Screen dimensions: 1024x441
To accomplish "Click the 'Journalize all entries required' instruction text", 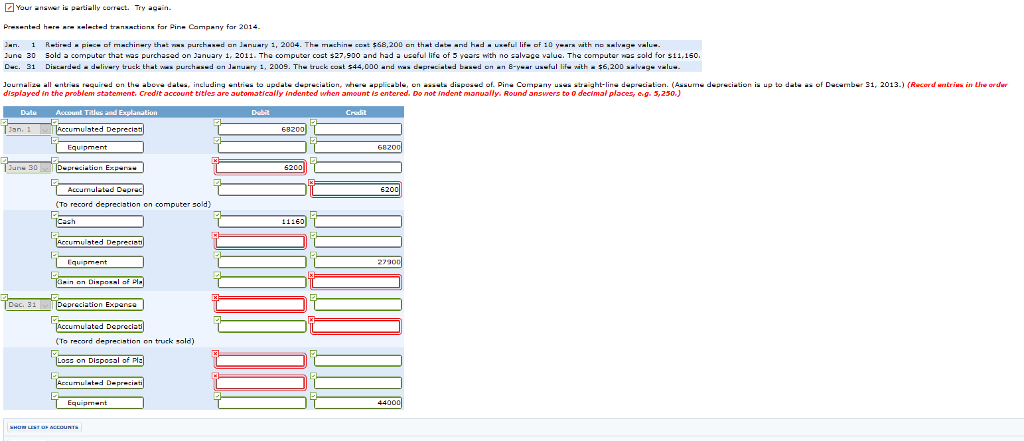I will pyautogui.click(x=505, y=89).
